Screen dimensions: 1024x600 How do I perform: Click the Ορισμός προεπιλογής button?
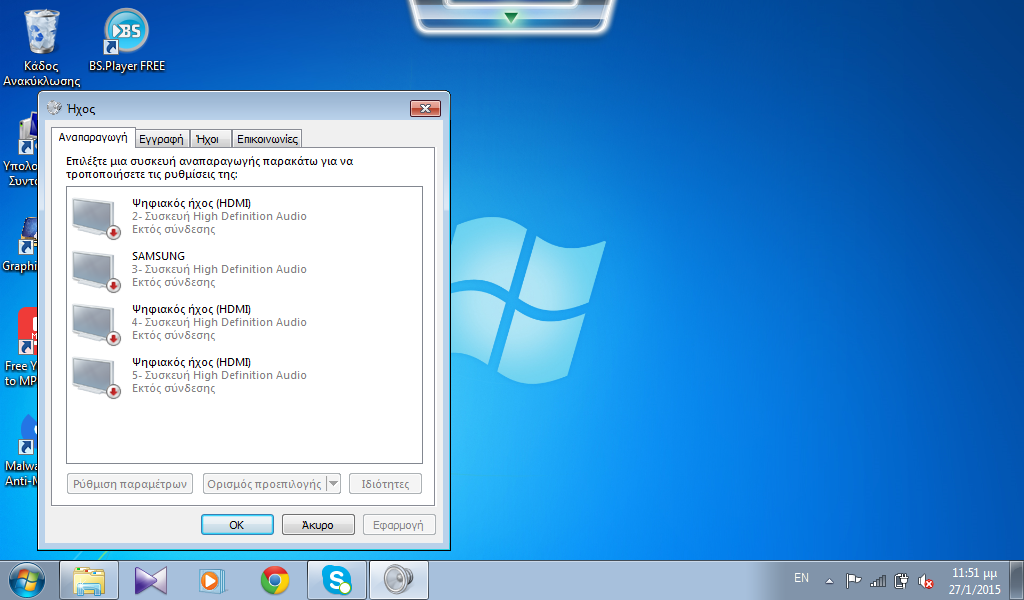point(264,484)
